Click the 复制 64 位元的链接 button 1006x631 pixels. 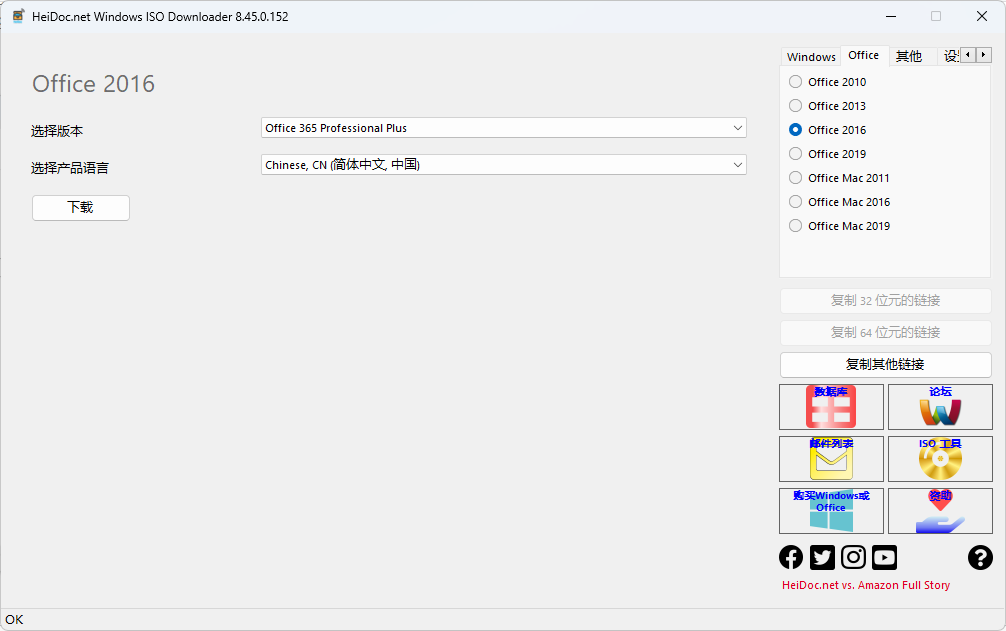885,332
